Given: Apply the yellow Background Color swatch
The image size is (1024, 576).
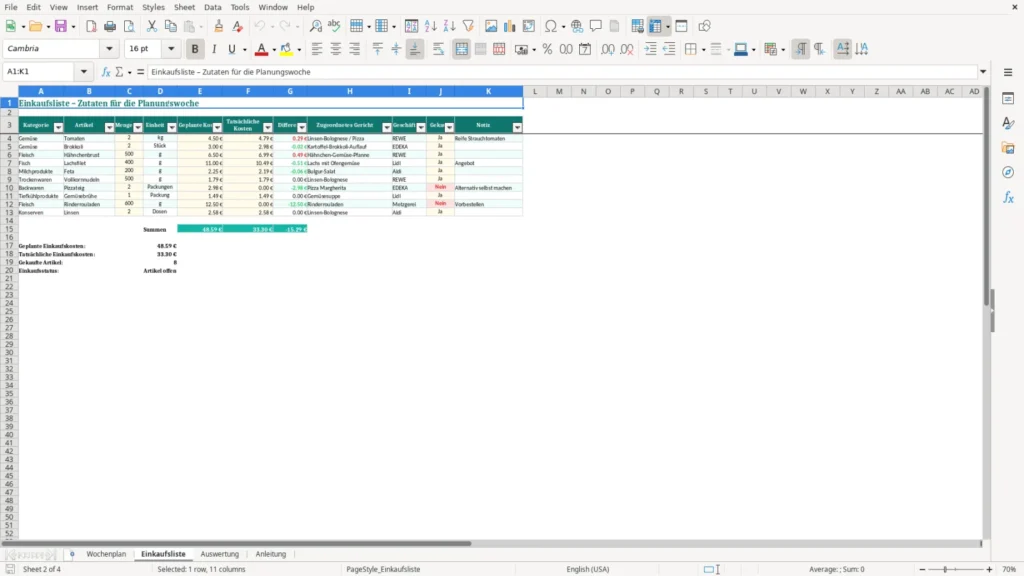Looking at the screenshot, I should click(286, 49).
